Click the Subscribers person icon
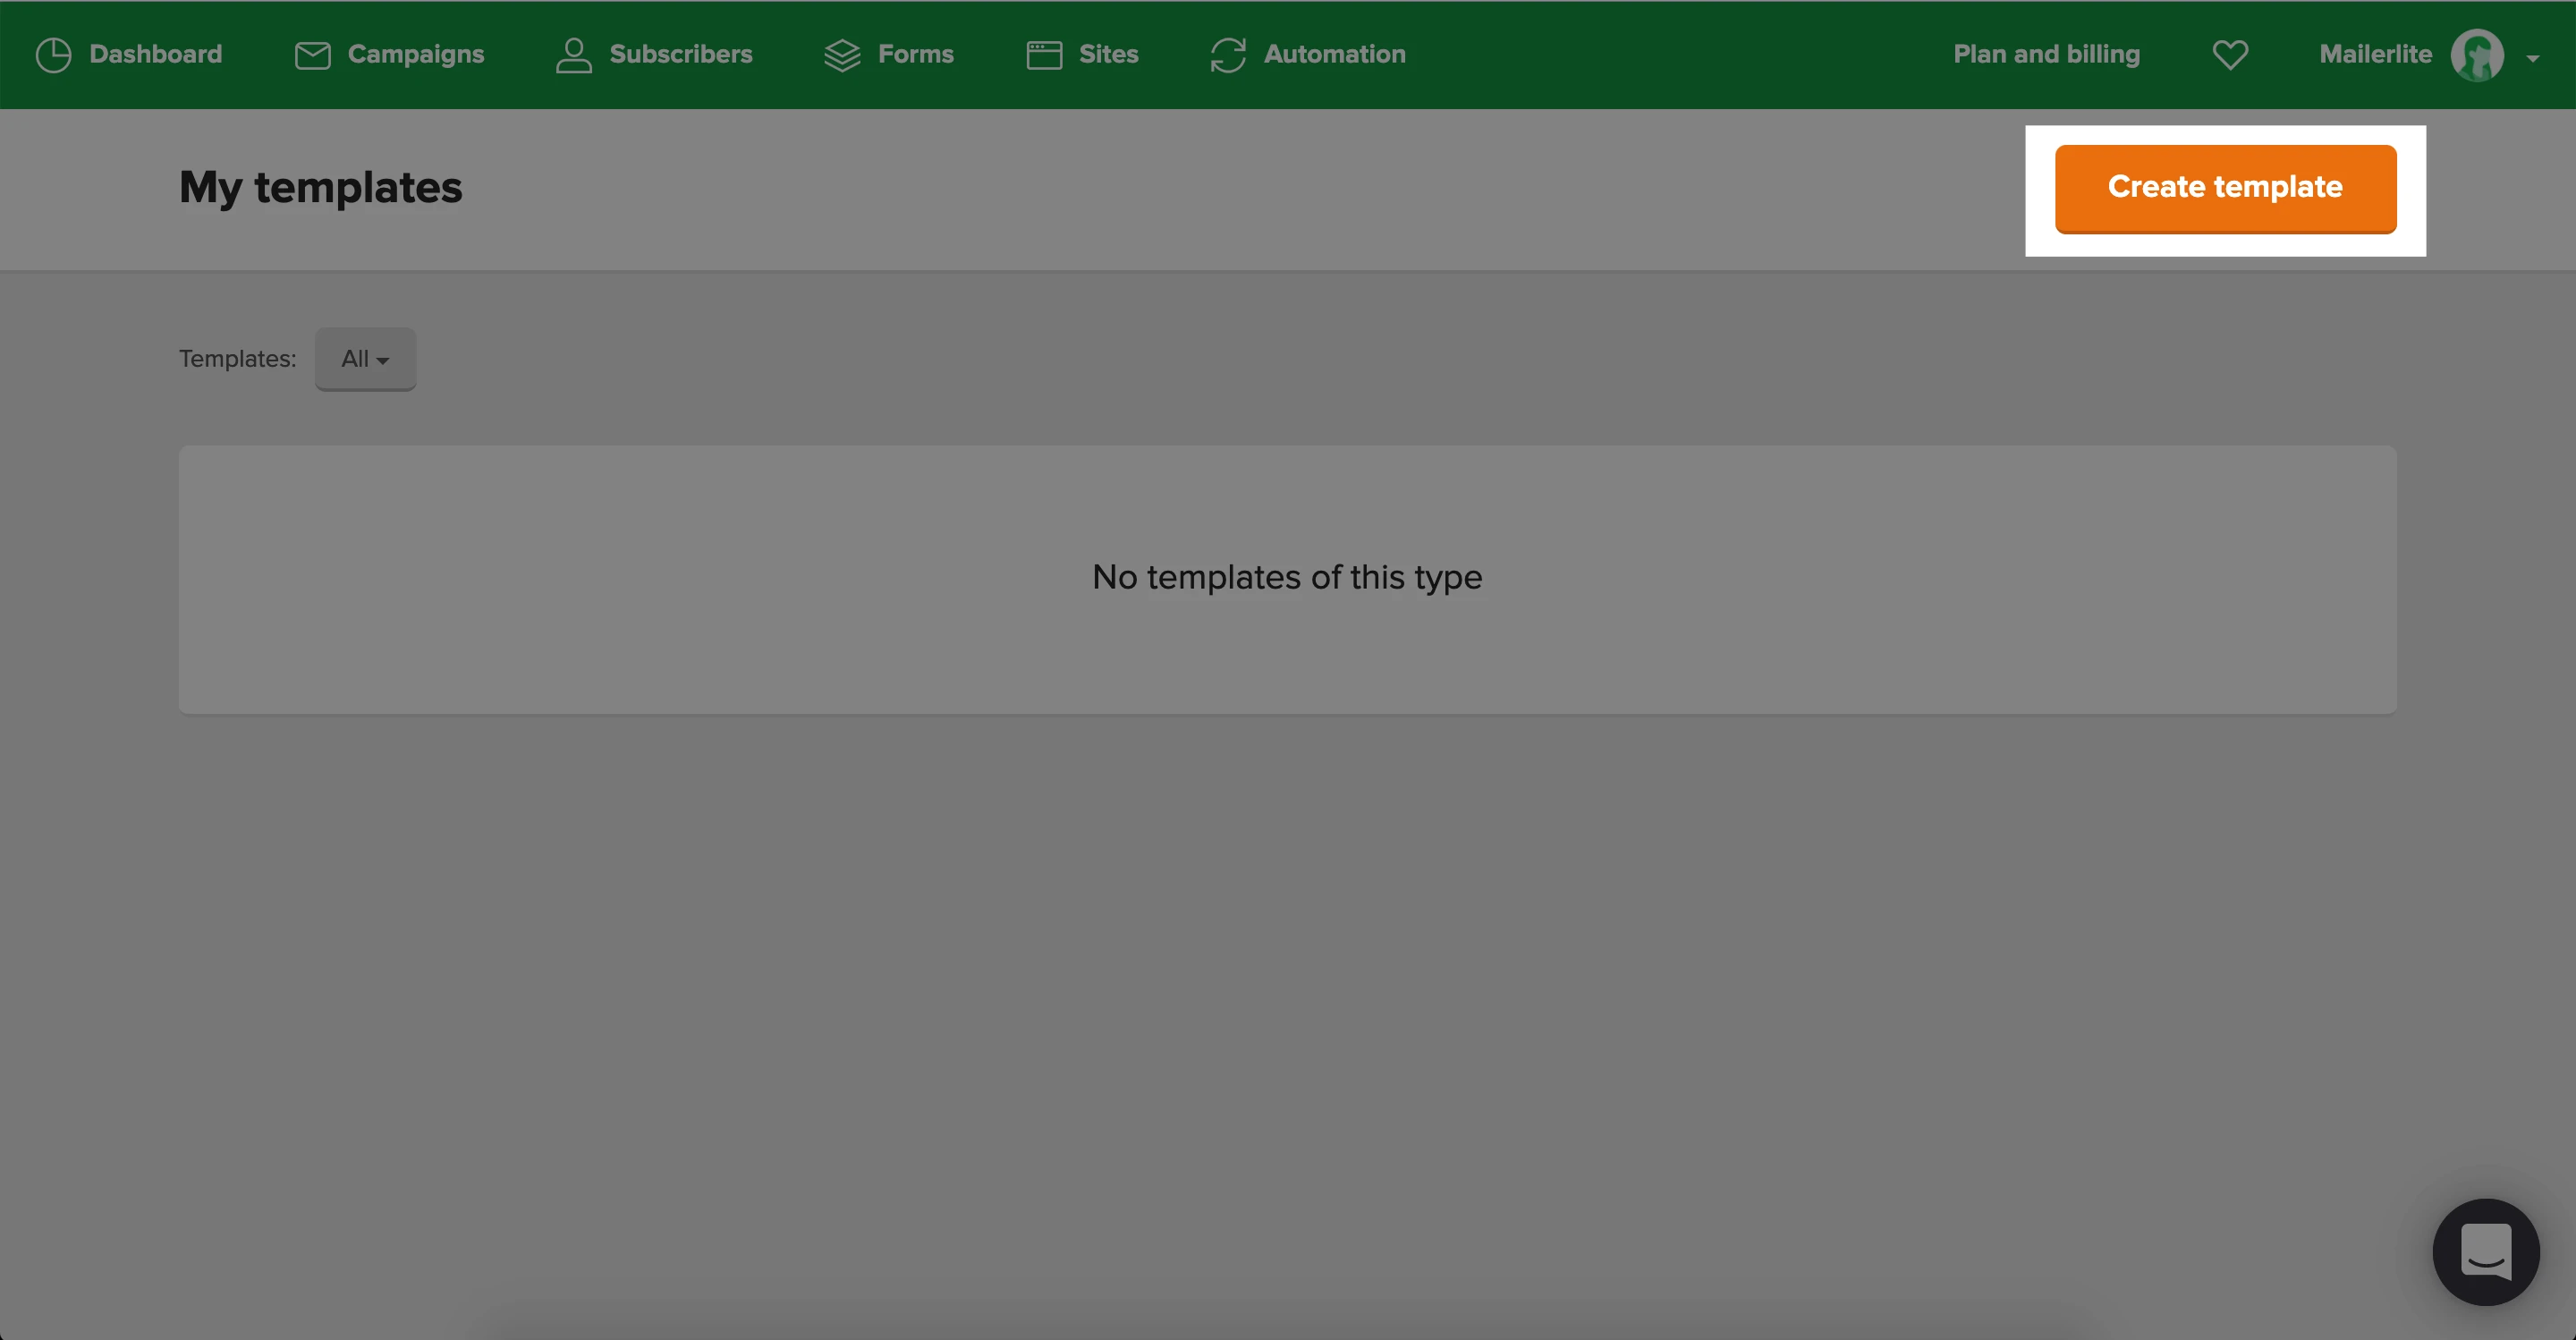Screen dimensions: 2576x1340 click(573, 55)
